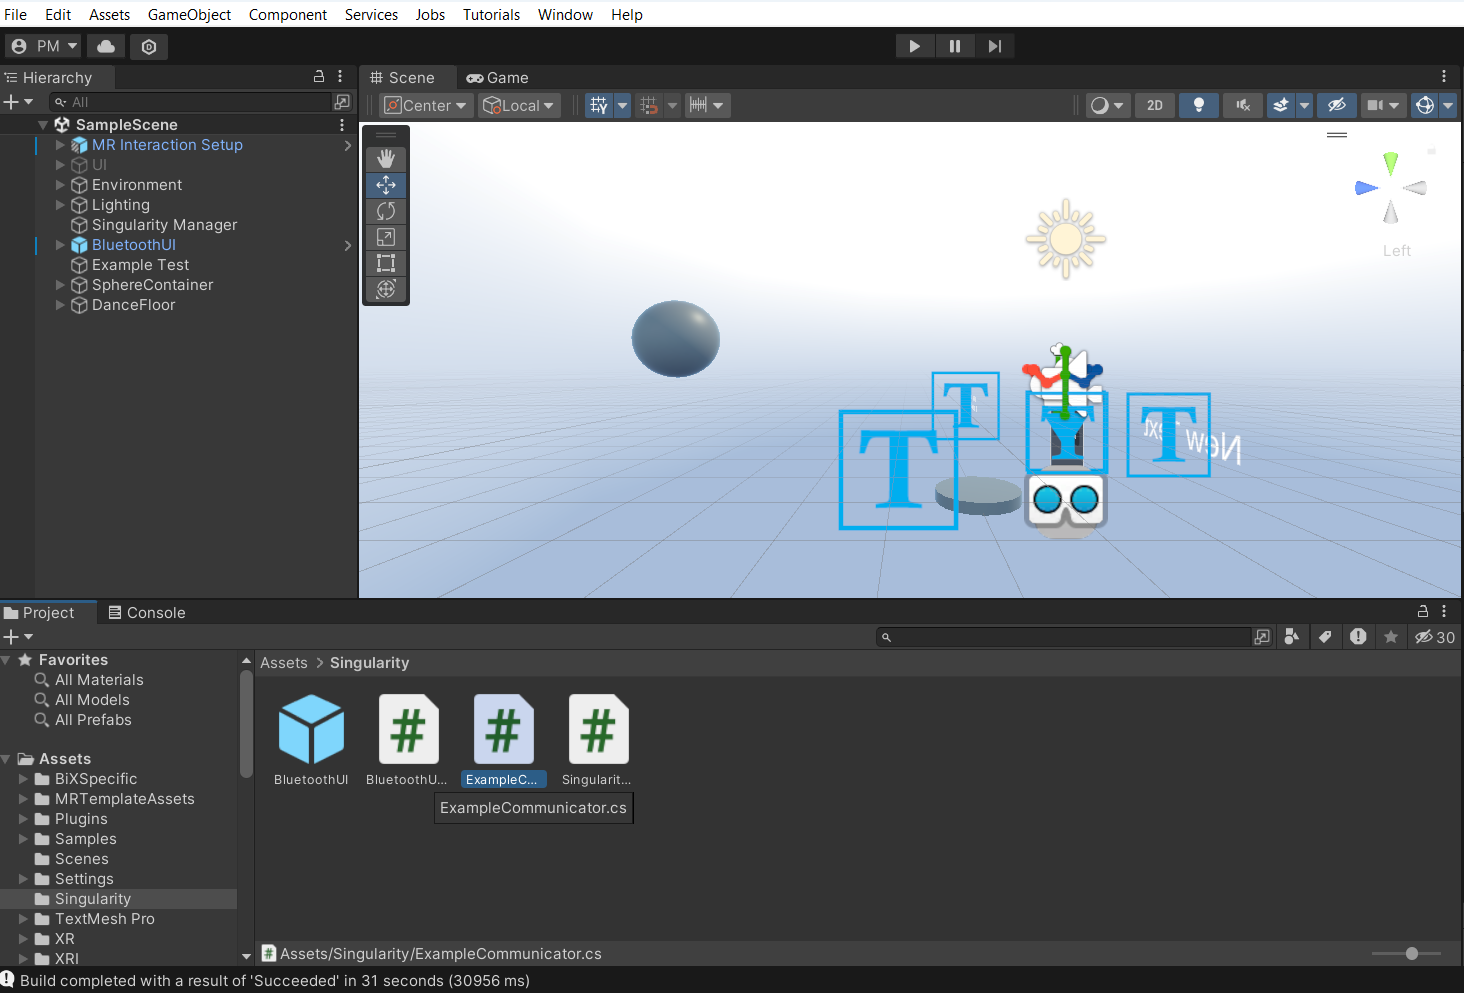Open Gizmos dropdown arrow

coord(1448,105)
